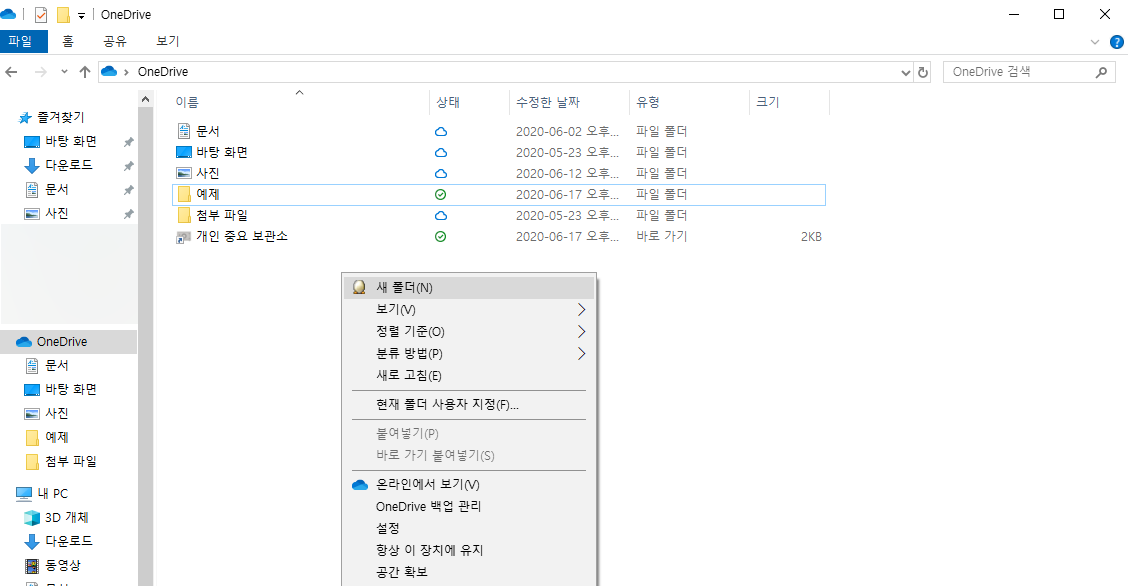Viewport: 1142px width, 586px height.
Task: Switch to the 공유 ribbon tab
Action: (x=115, y=41)
